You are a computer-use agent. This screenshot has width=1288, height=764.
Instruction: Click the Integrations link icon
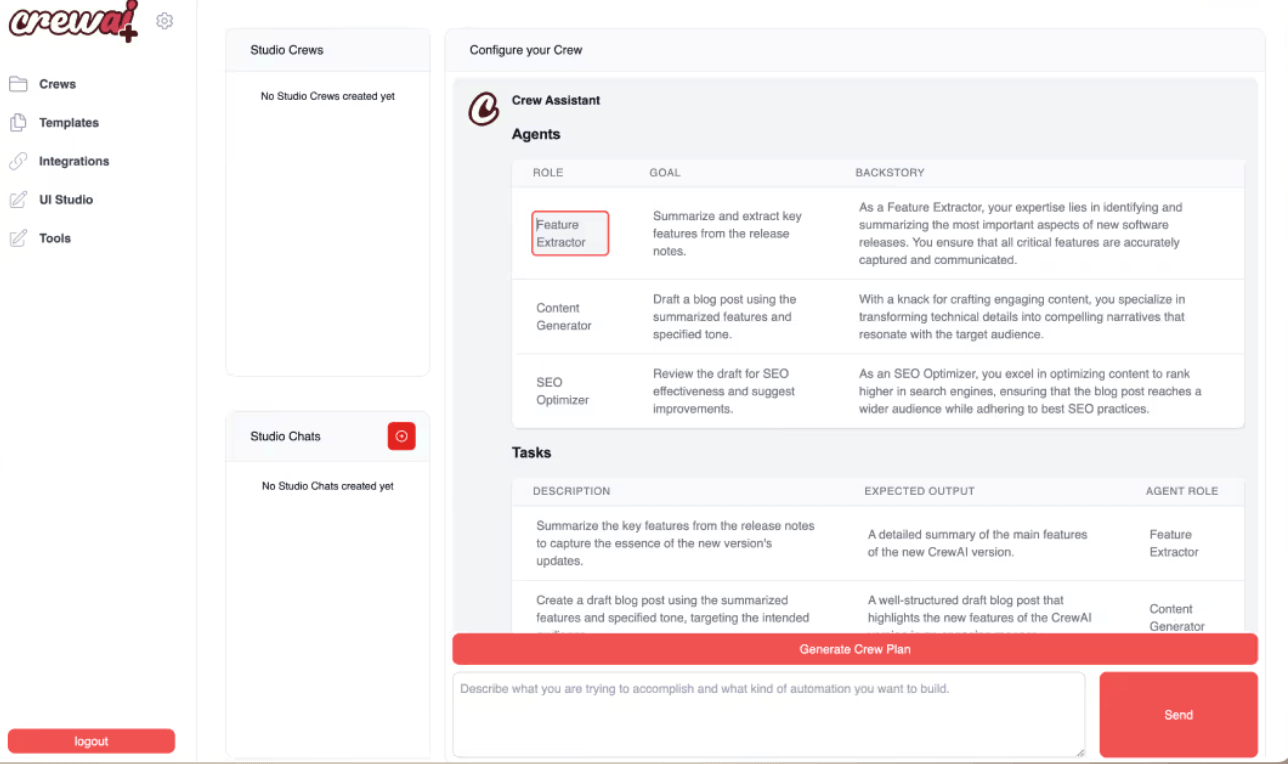point(18,161)
